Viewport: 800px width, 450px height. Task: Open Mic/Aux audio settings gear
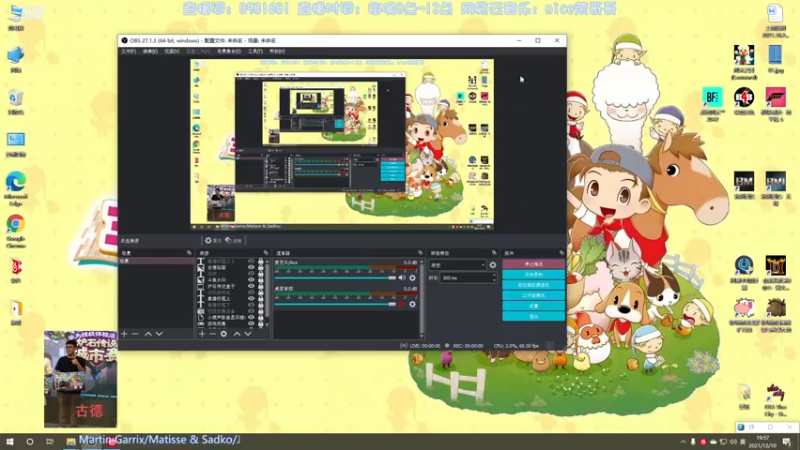coord(412,278)
